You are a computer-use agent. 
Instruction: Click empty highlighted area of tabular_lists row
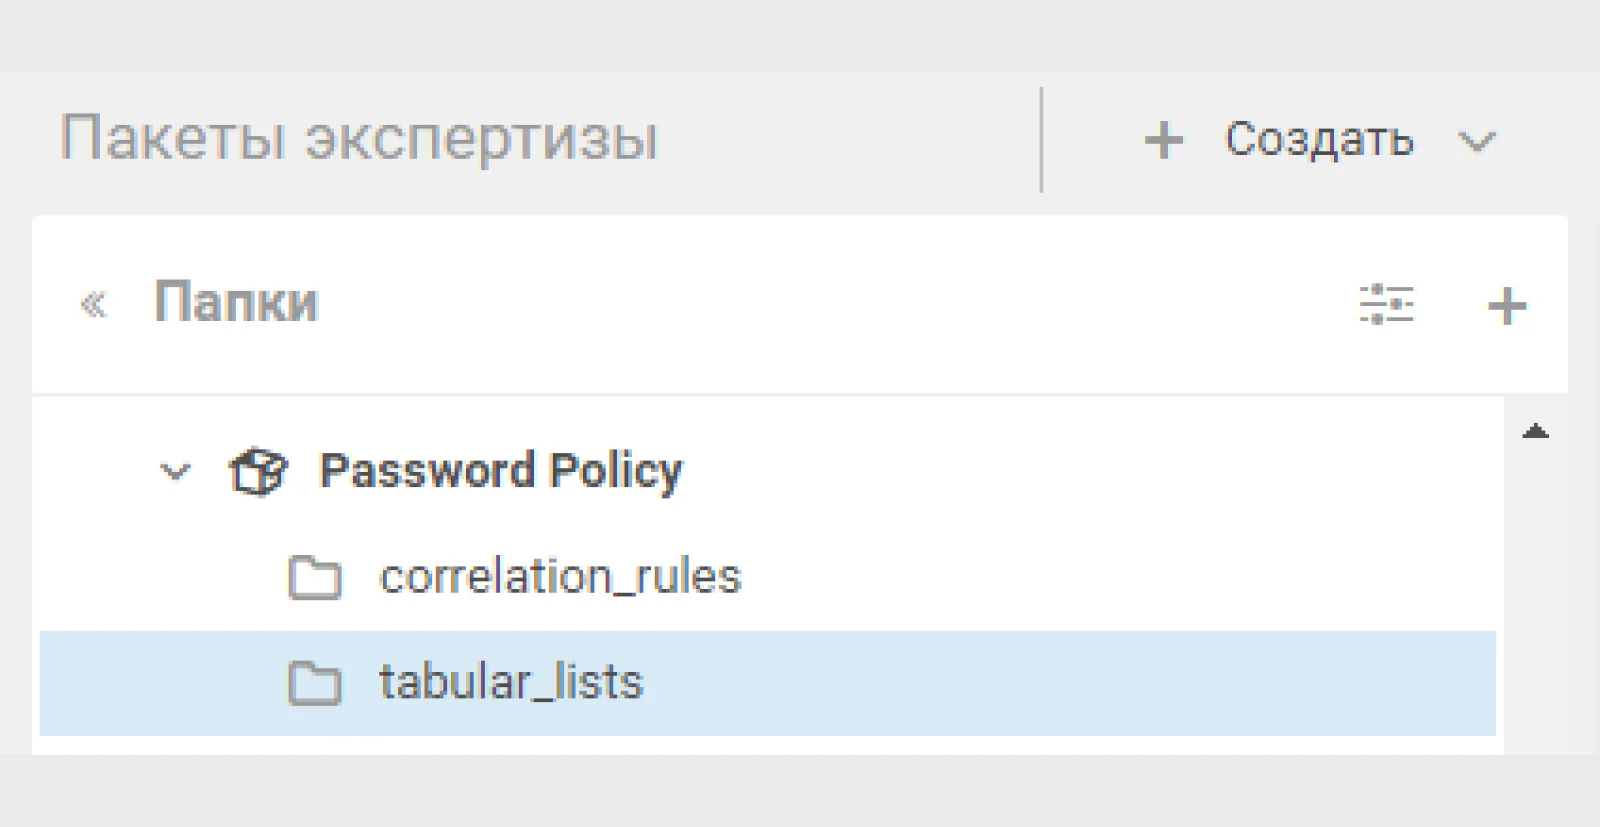[1070, 683]
